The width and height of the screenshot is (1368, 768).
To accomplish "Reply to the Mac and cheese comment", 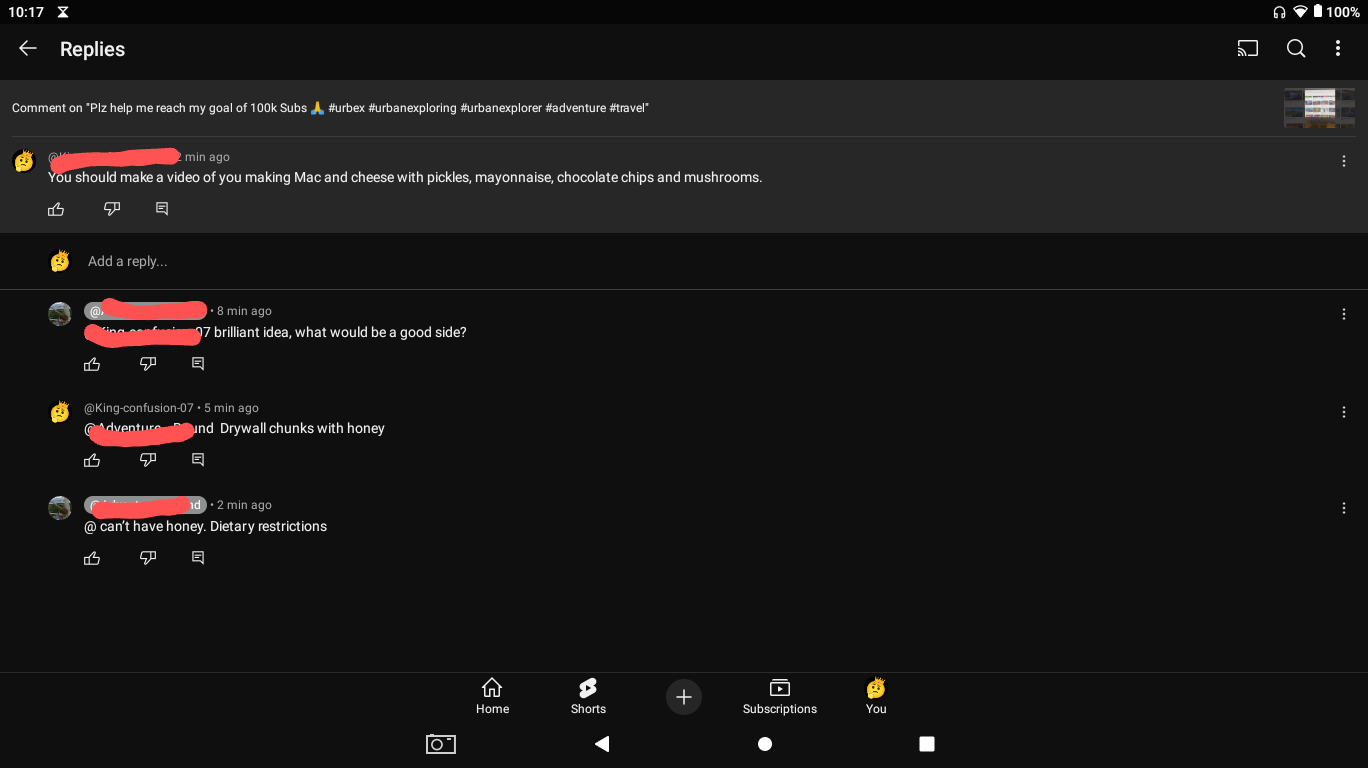I will (x=162, y=209).
